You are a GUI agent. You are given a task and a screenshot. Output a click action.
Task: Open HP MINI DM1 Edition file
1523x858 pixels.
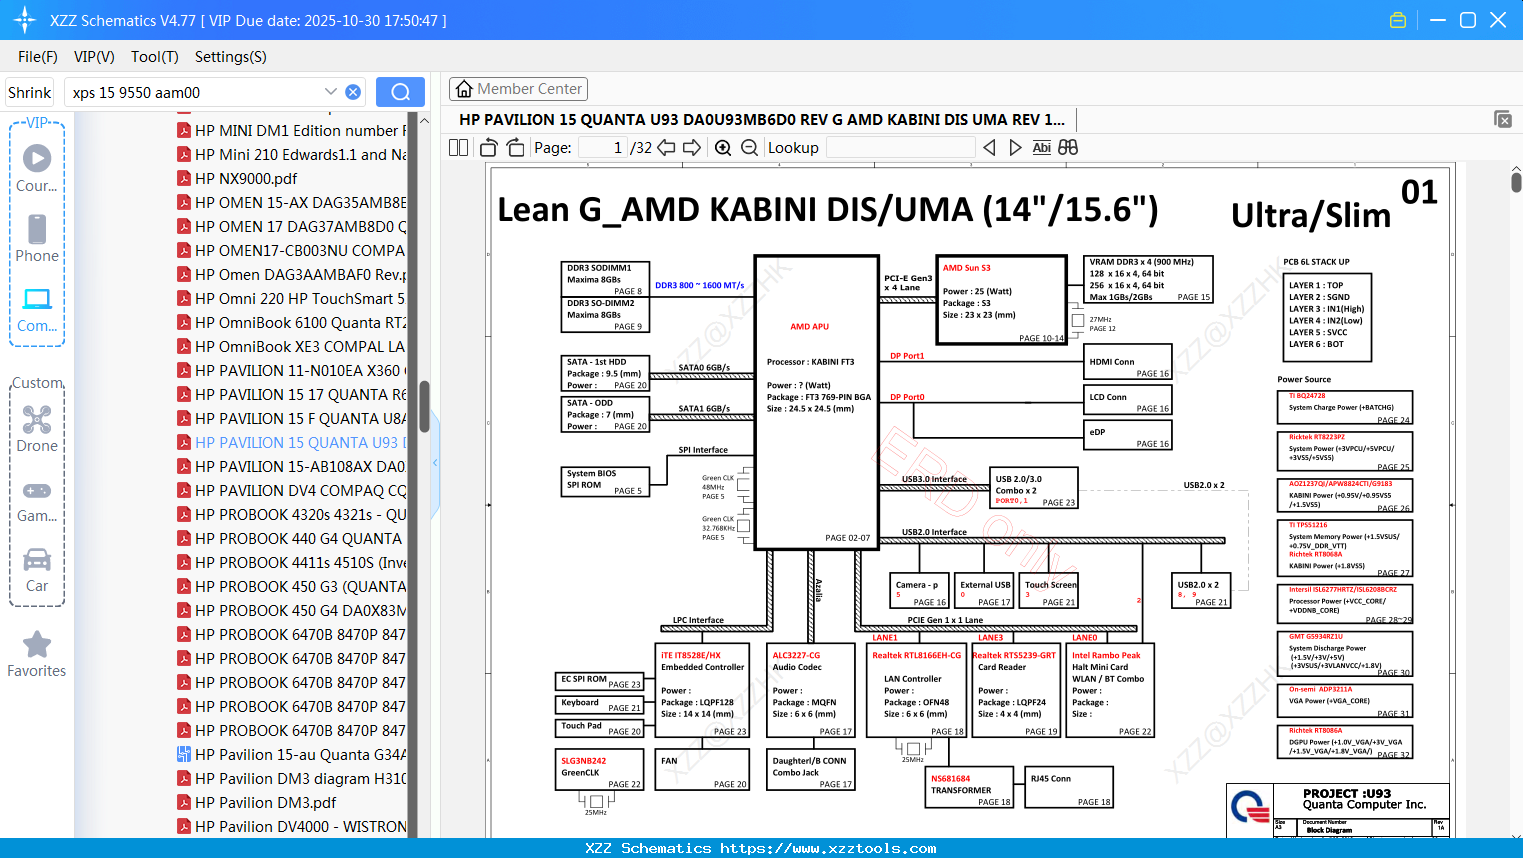pyautogui.click(x=292, y=131)
